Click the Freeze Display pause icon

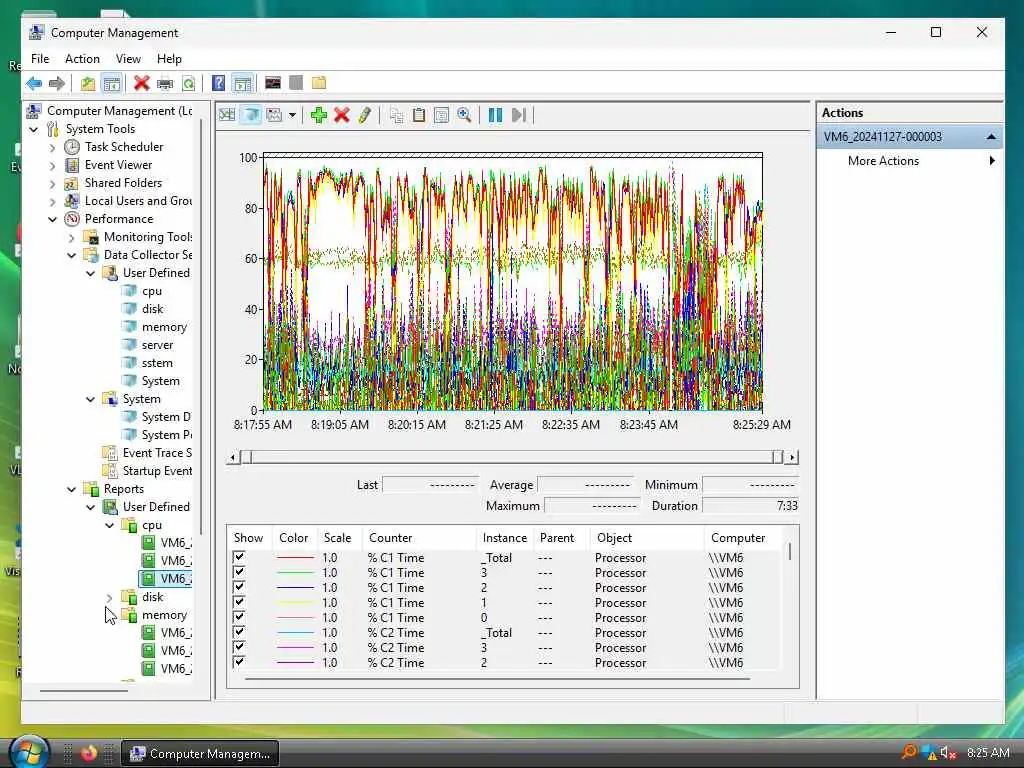pos(495,115)
